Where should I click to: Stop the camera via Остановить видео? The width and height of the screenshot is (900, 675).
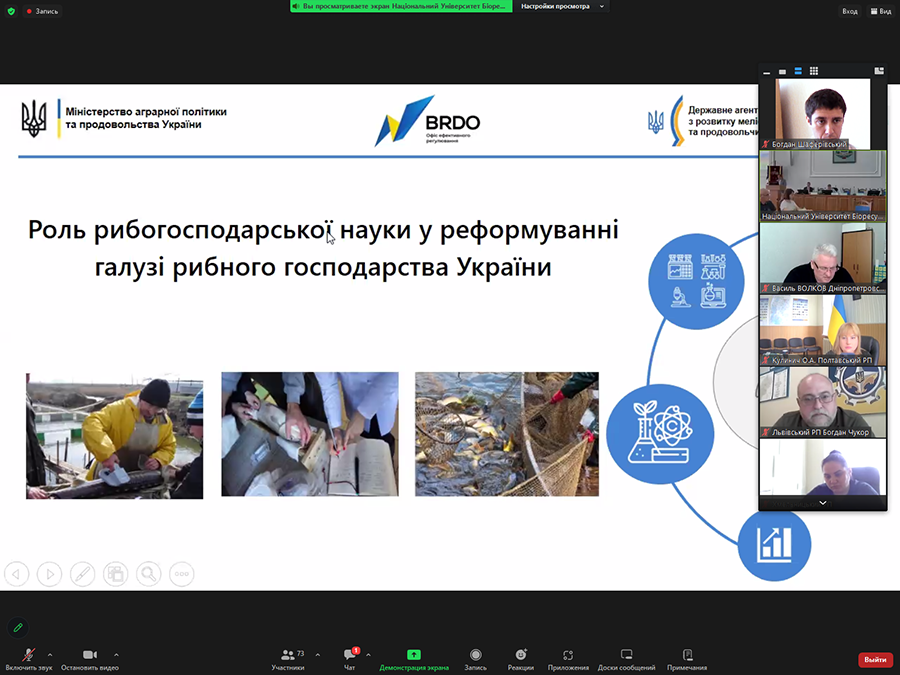[90, 659]
